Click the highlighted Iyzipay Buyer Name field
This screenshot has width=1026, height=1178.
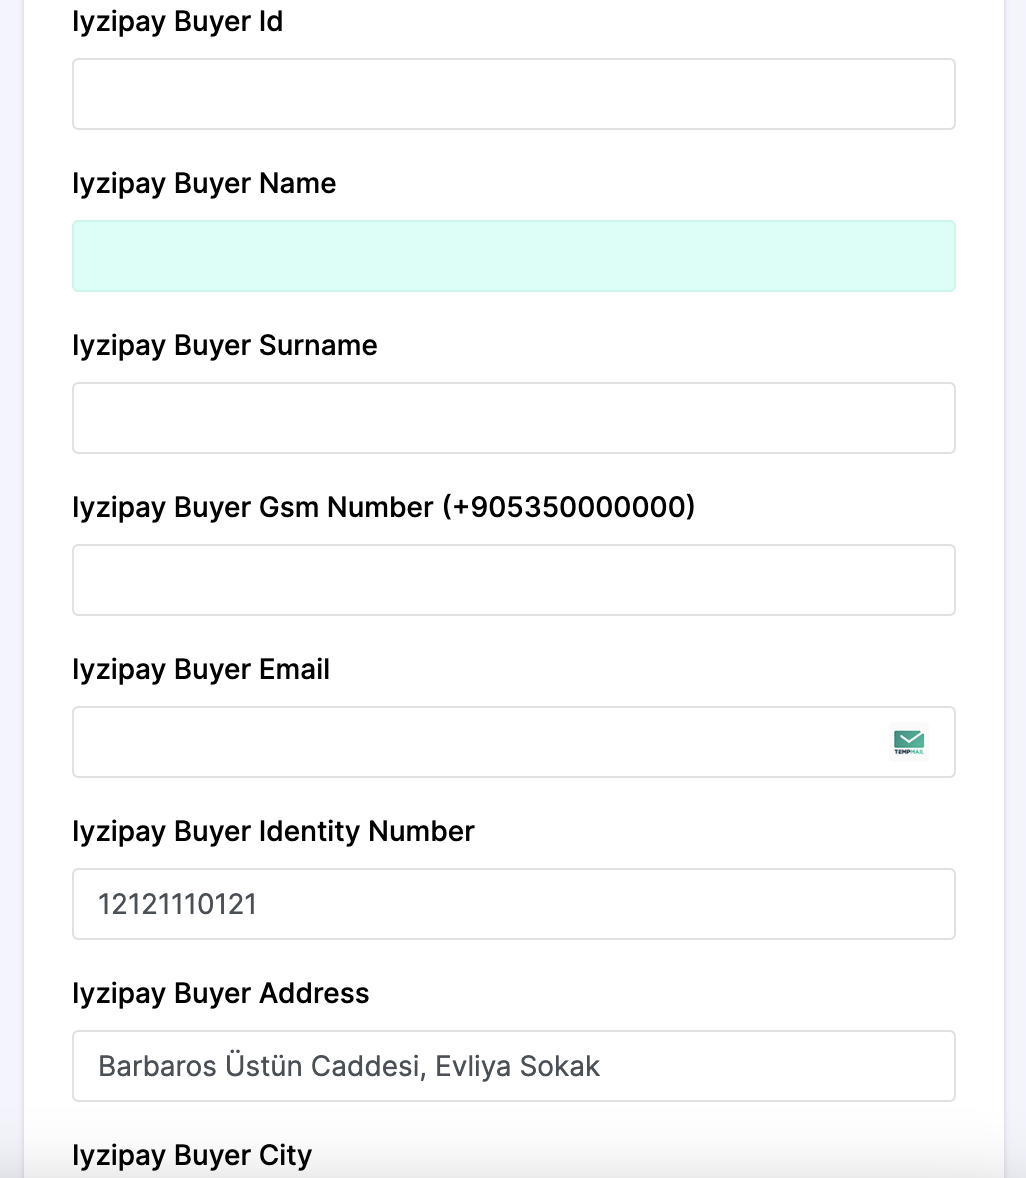[514, 256]
